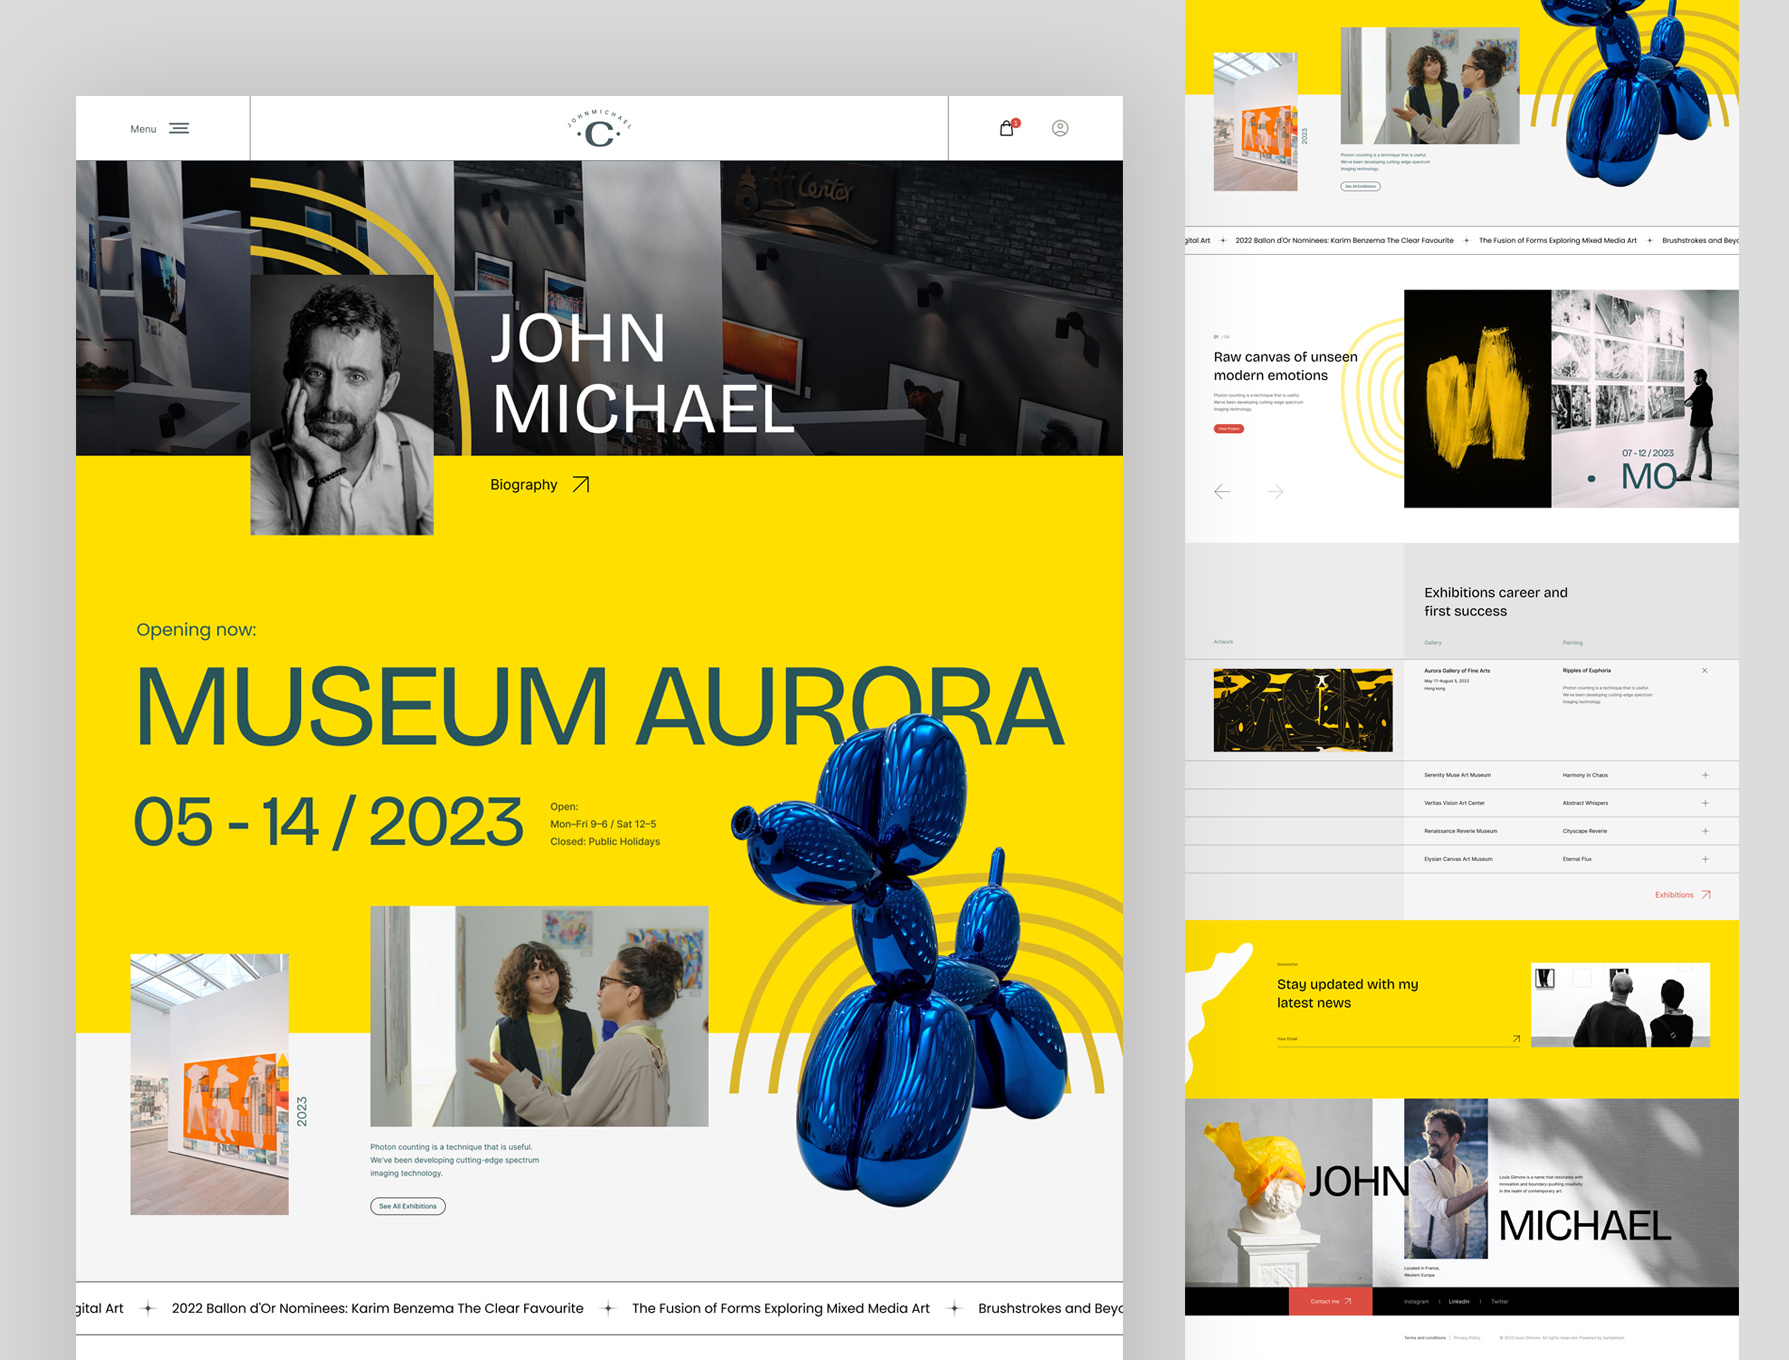Open the hamburger Menu icon
Screen dimensions: 1789x1360
point(178,128)
